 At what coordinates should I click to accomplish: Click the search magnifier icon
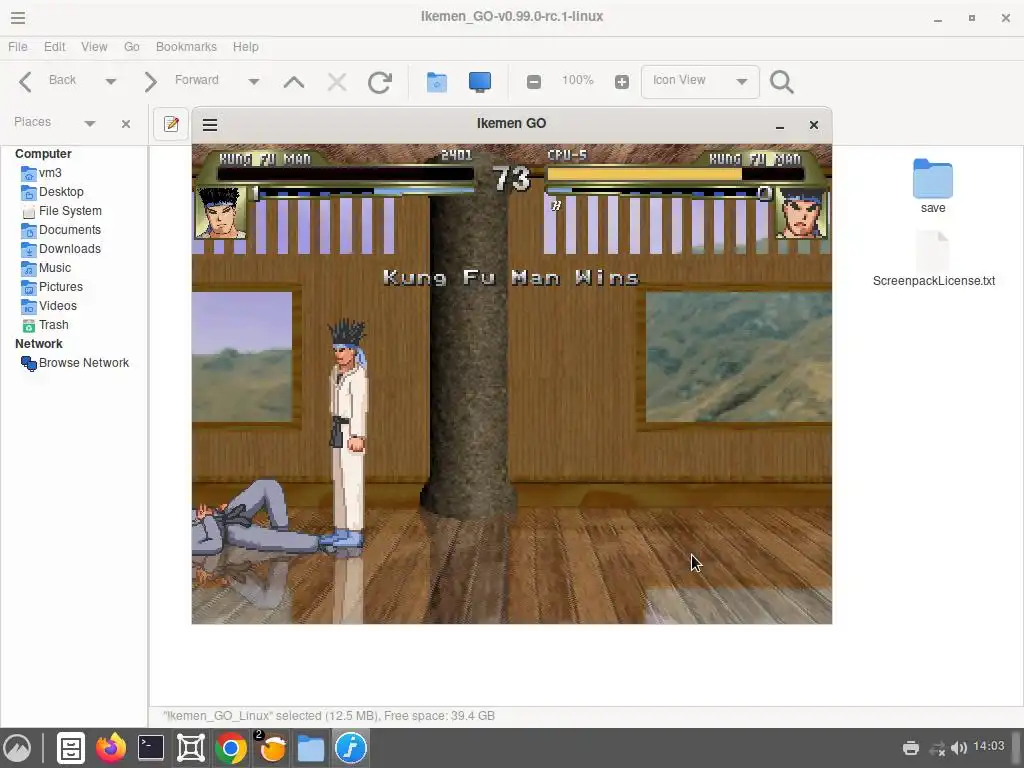click(x=782, y=82)
